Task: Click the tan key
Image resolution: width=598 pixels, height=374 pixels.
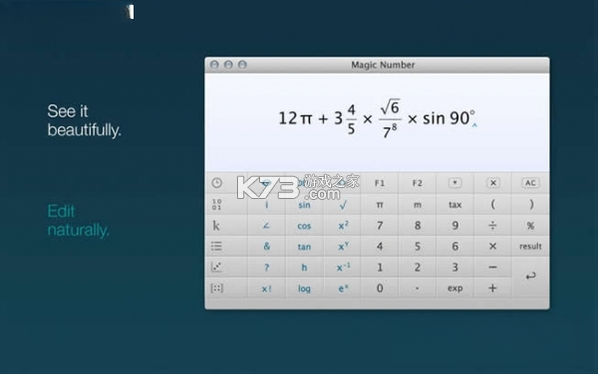Action: click(x=304, y=247)
